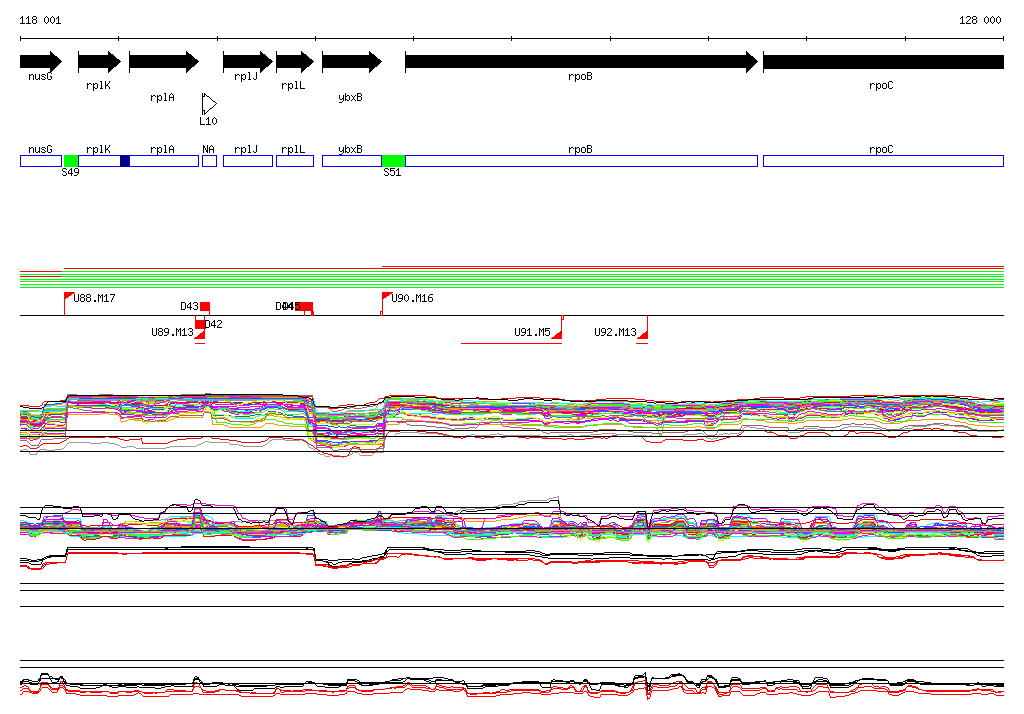Click the U88.M17 text label

(x=95, y=298)
